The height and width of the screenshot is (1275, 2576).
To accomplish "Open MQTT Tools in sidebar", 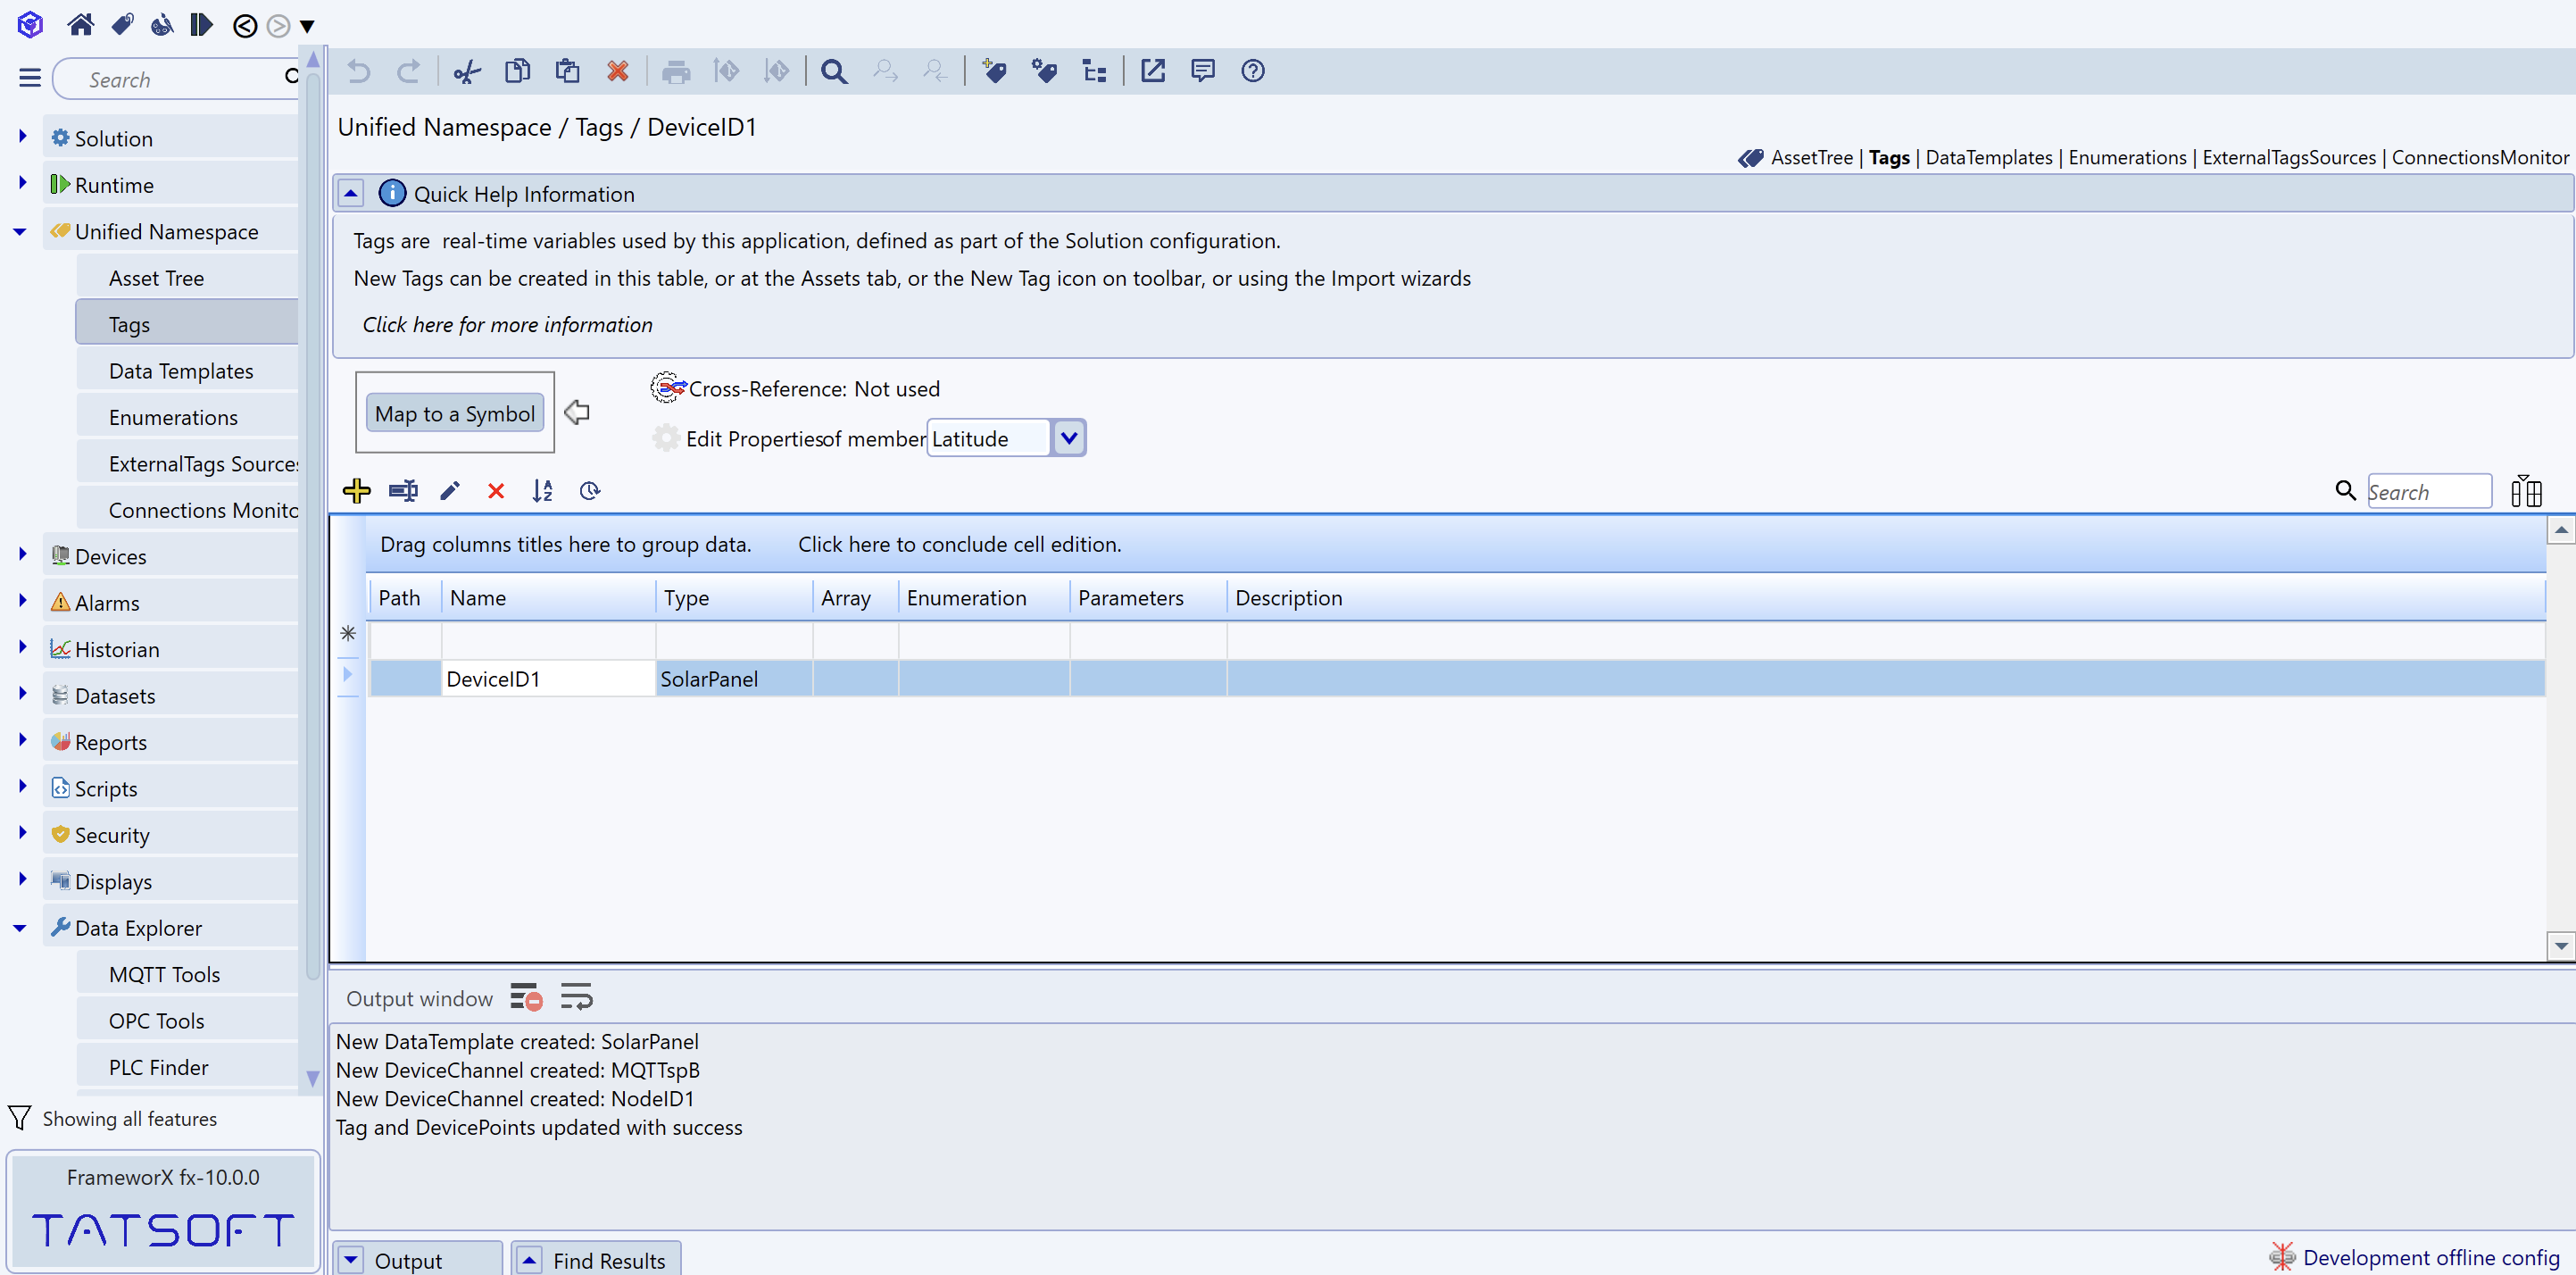I will coord(188,974).
